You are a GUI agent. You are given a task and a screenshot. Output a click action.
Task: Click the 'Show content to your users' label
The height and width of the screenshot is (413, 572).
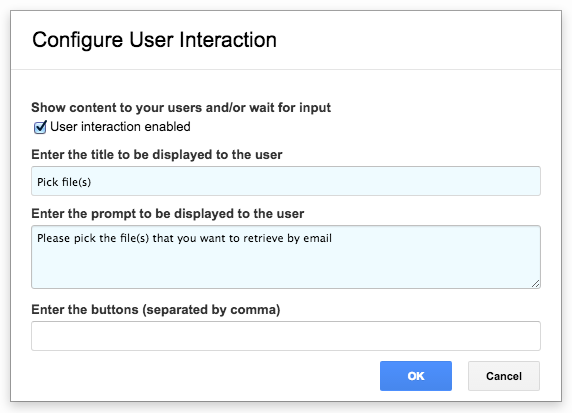click(x=181, y=108)
